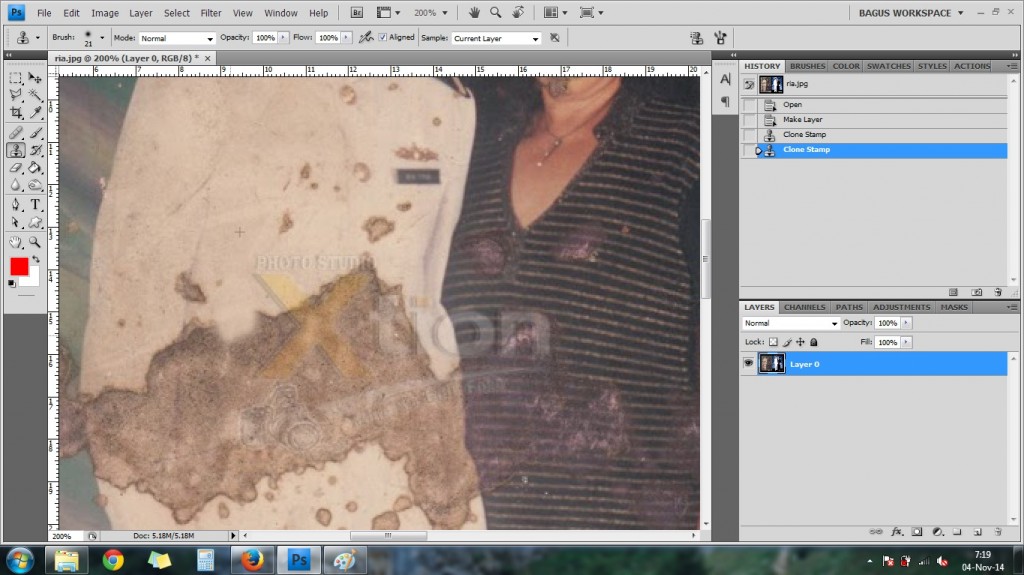
Task: Add layer mask button
Action: click(917, 532)
